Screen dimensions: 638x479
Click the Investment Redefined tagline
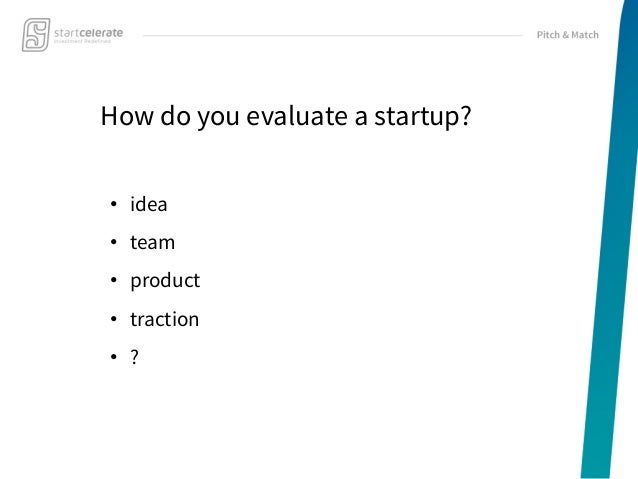[x=82, y=41]
